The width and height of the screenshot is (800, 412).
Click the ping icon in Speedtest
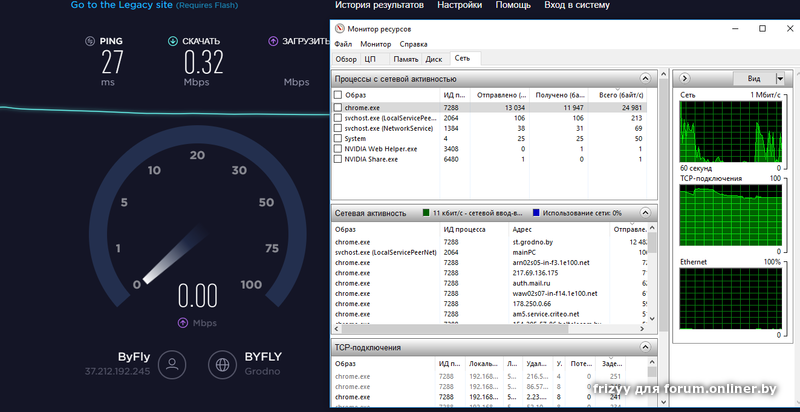(90, 42)
